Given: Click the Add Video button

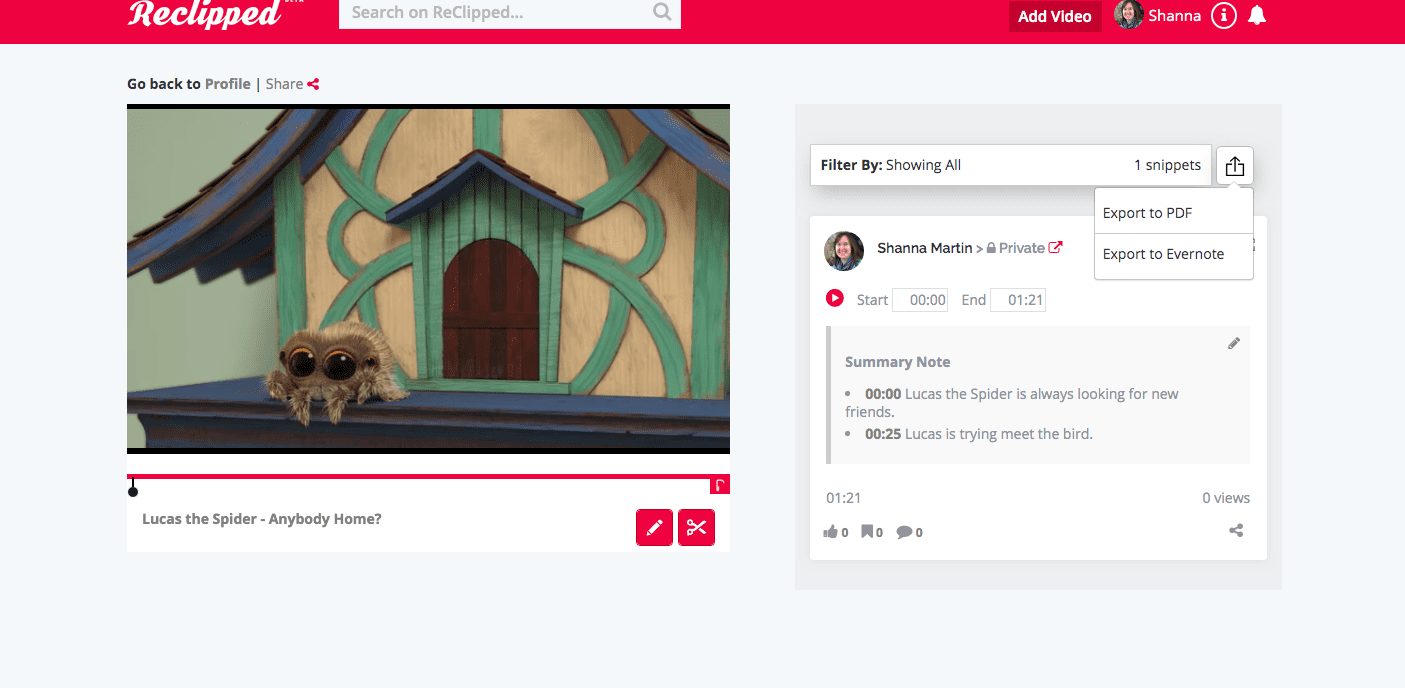Looking at the screenshot, I should coord(1055,16).
